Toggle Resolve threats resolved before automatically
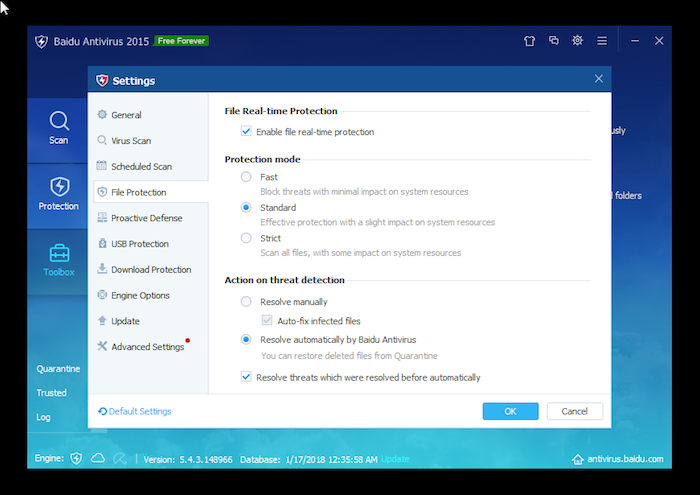The image size is (700, 495). (246, 377)
